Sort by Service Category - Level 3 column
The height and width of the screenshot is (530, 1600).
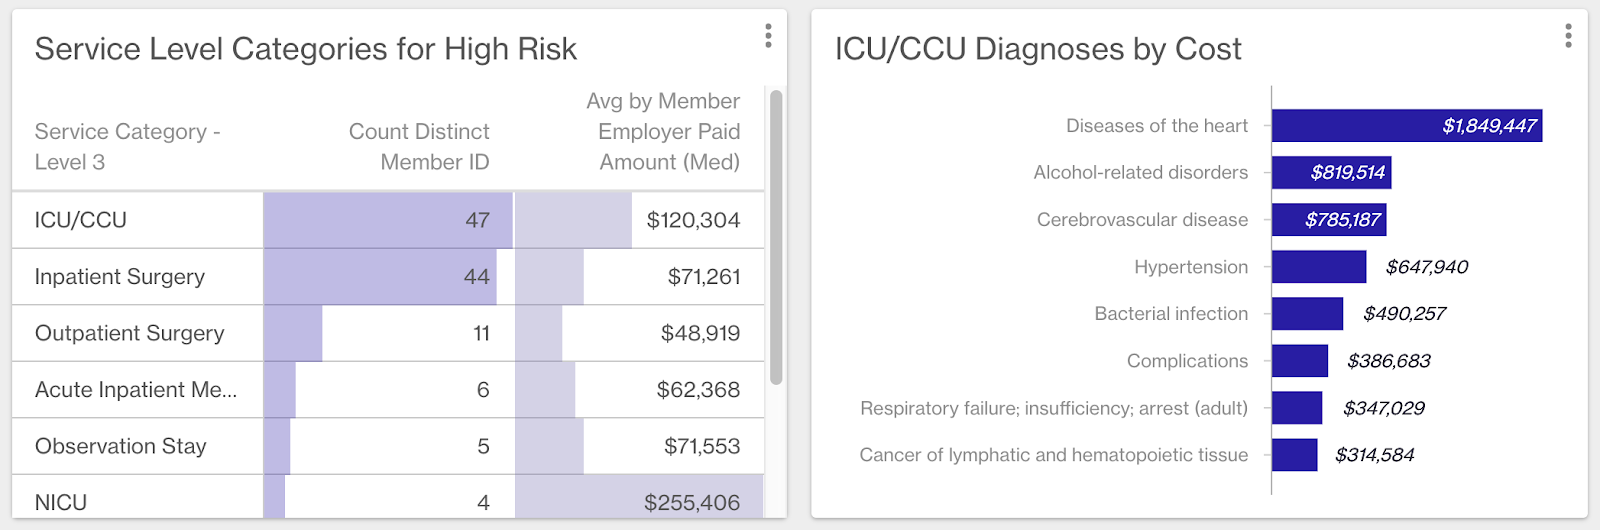(128, 146)
